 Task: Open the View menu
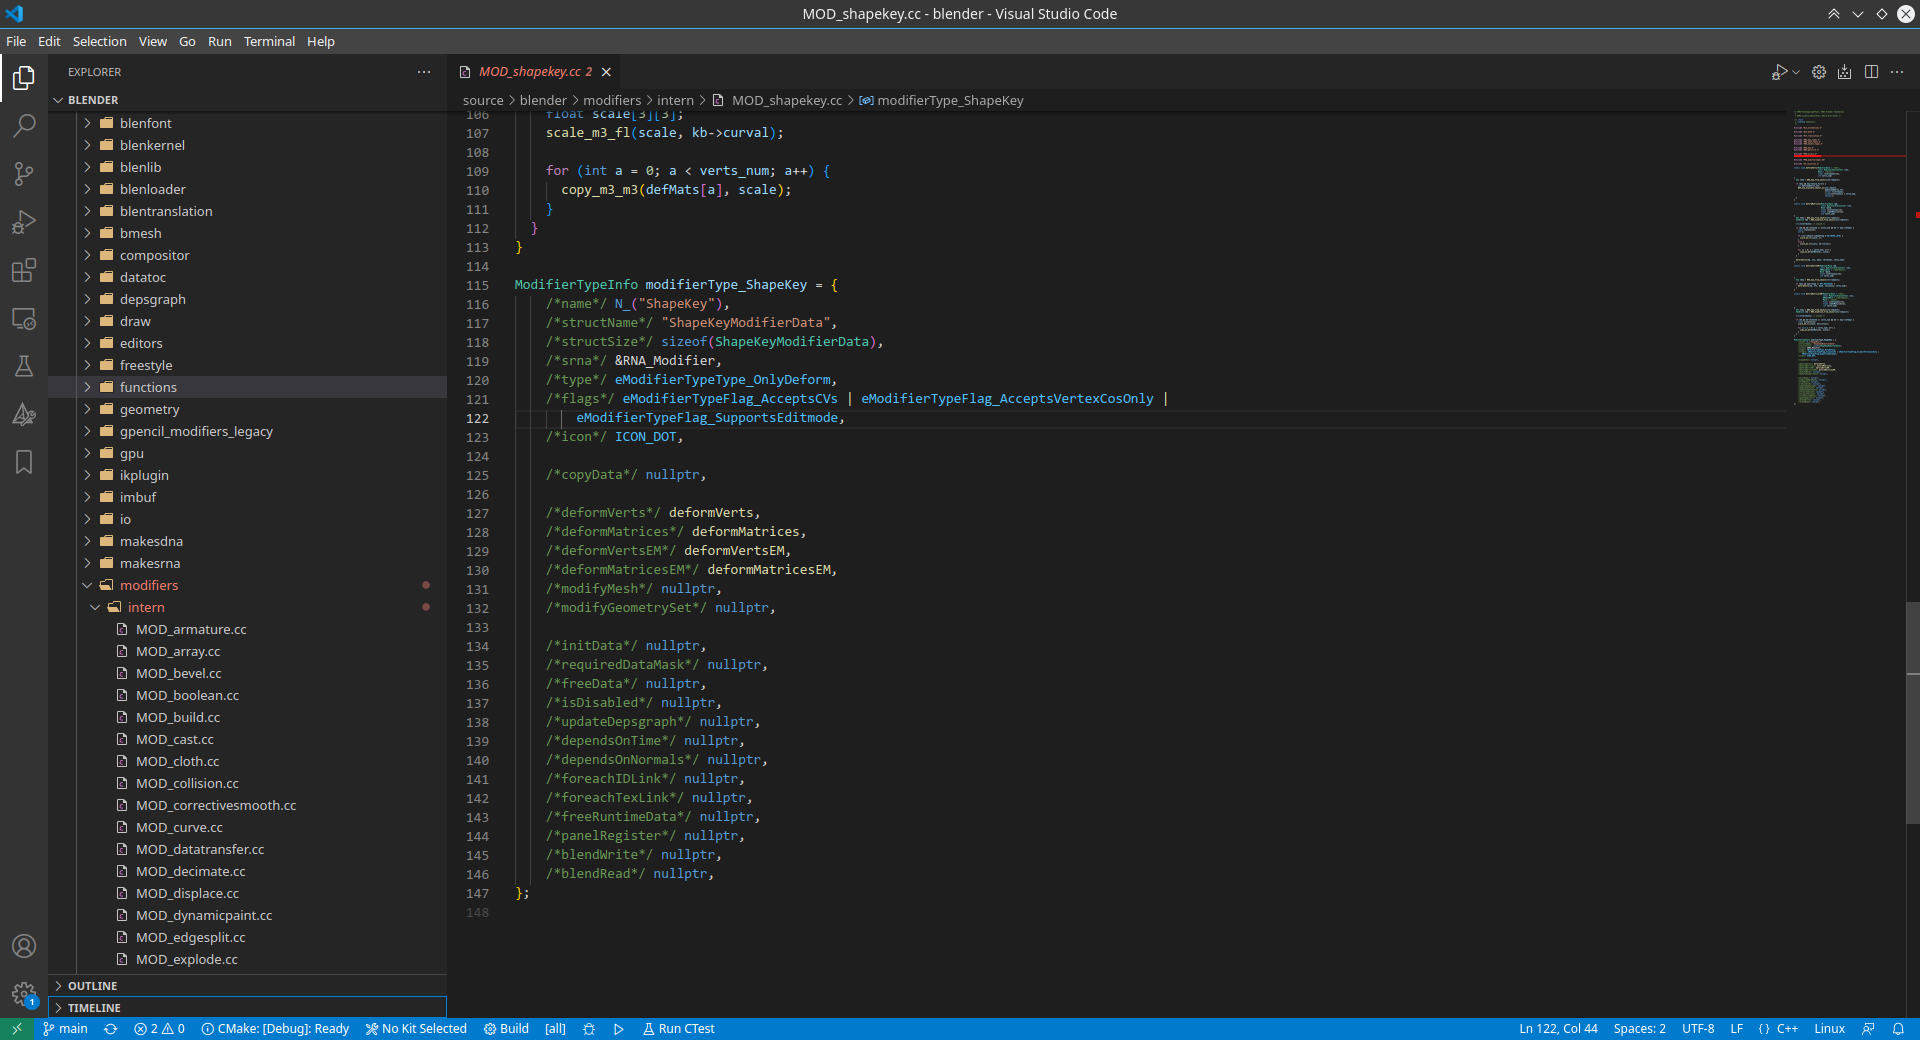[x=152, y=41]
